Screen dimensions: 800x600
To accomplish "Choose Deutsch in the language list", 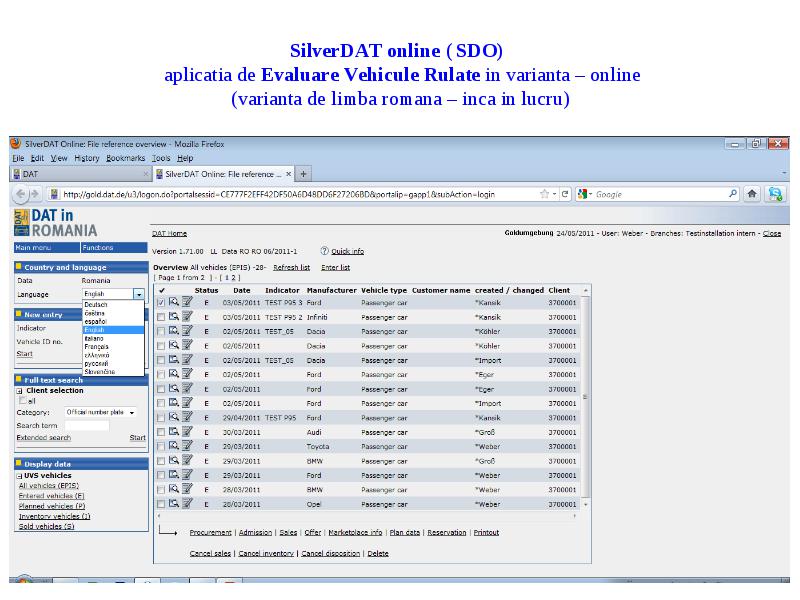I will click(96, 305).
